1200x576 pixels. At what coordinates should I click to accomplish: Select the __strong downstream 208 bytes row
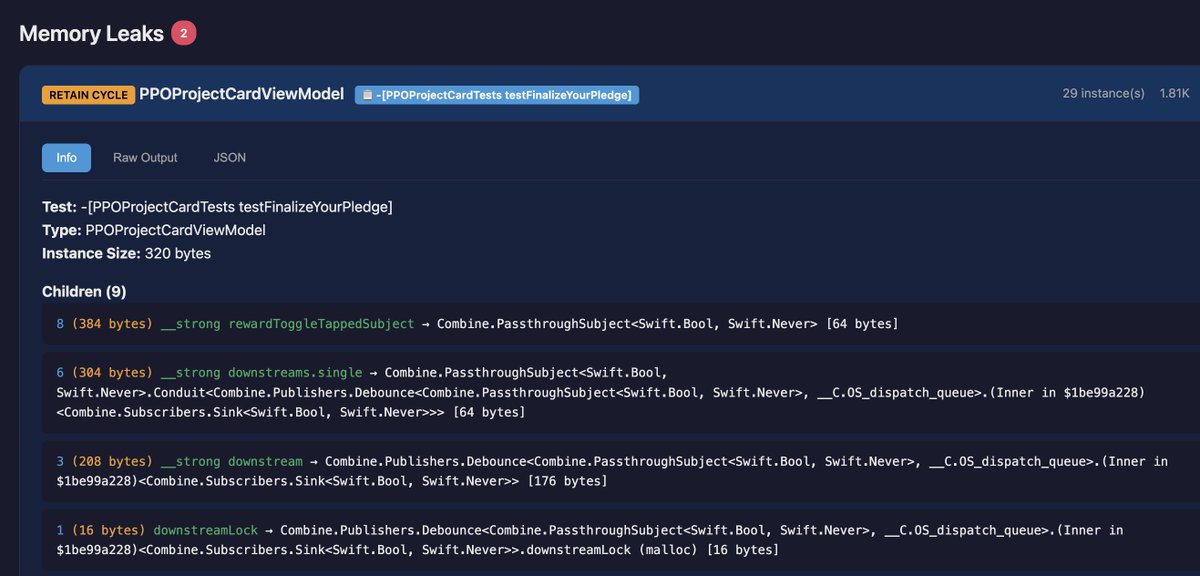click(621, 471)
